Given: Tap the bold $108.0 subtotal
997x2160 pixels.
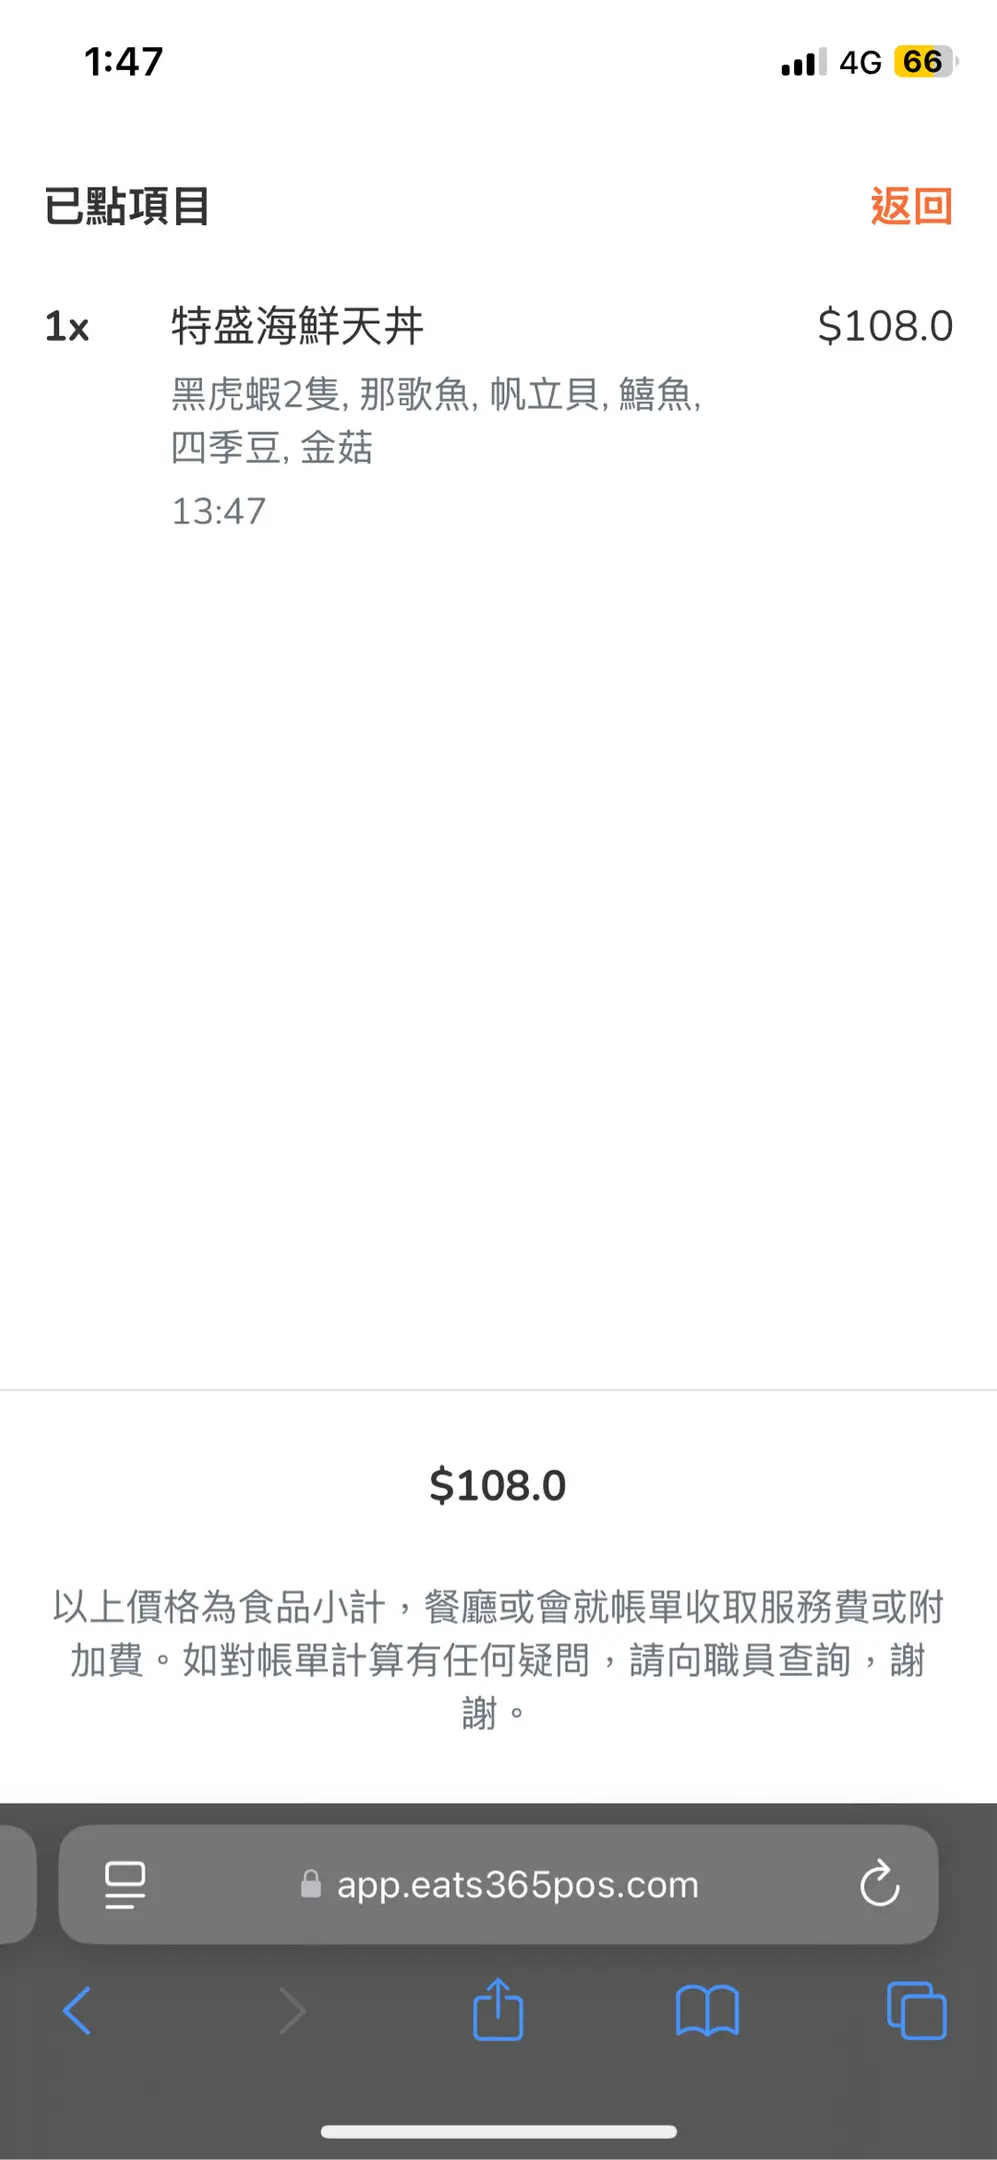Looking at the screenshot, I should [498, 1485].
